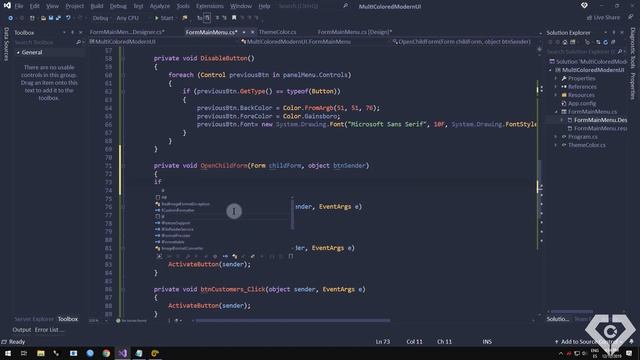The height and width of the screenshot is (360, 640).
Task: Click the Search Toolbox input field
Action: [44, 42]
